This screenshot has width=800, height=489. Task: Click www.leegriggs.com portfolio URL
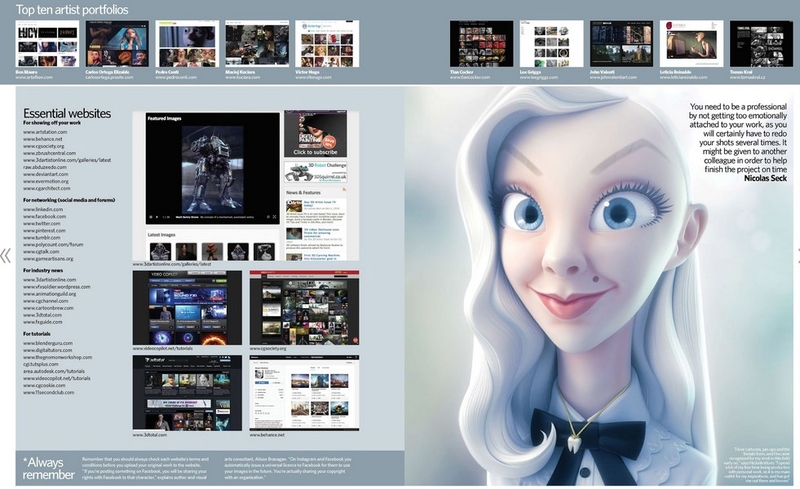539,77
